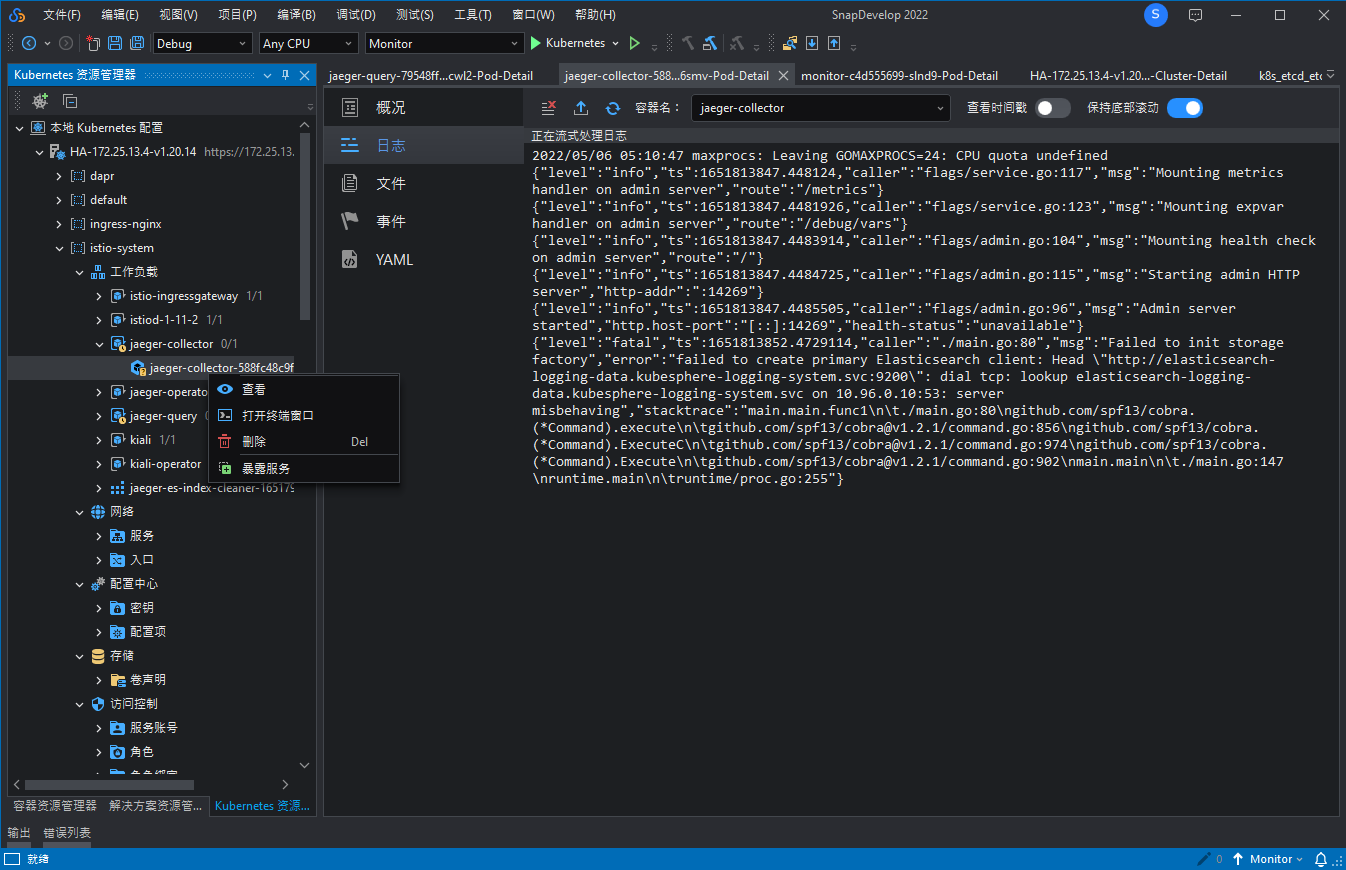Image resolution: width=1346 pixels, height=870 pixels.
Task: Pin the Kubernetes resource manager panel
Action: click(x=285, y=75)
